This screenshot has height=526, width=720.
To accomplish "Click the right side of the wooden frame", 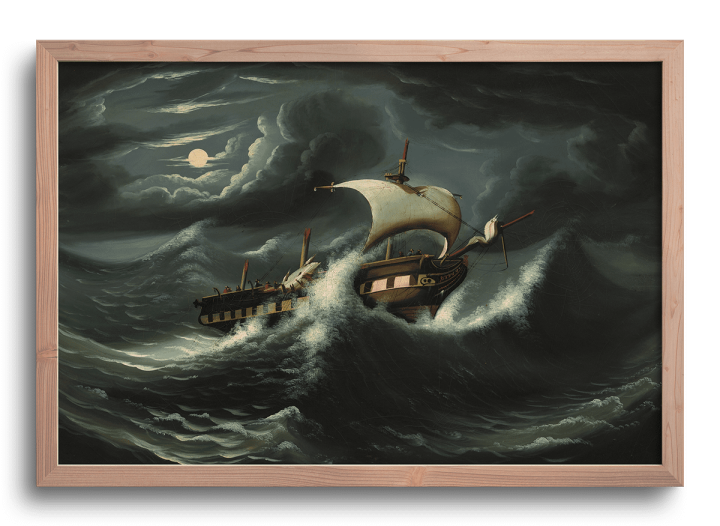I will 672,262.
